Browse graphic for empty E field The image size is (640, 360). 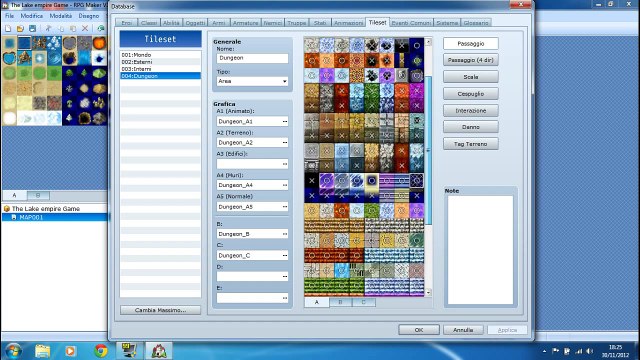point(284,298)
